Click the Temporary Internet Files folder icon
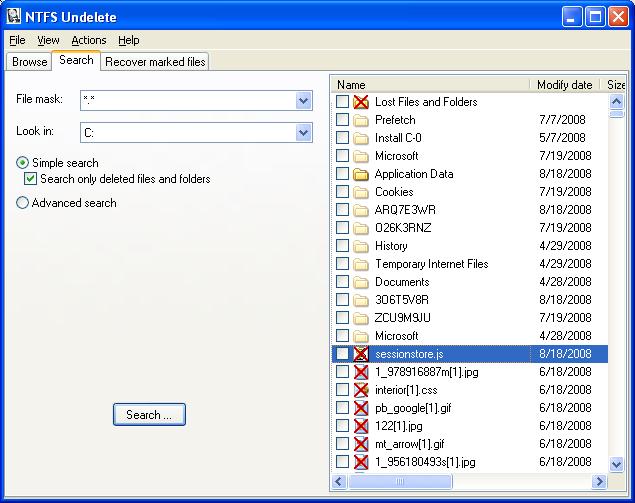 (x=361, y=264)
